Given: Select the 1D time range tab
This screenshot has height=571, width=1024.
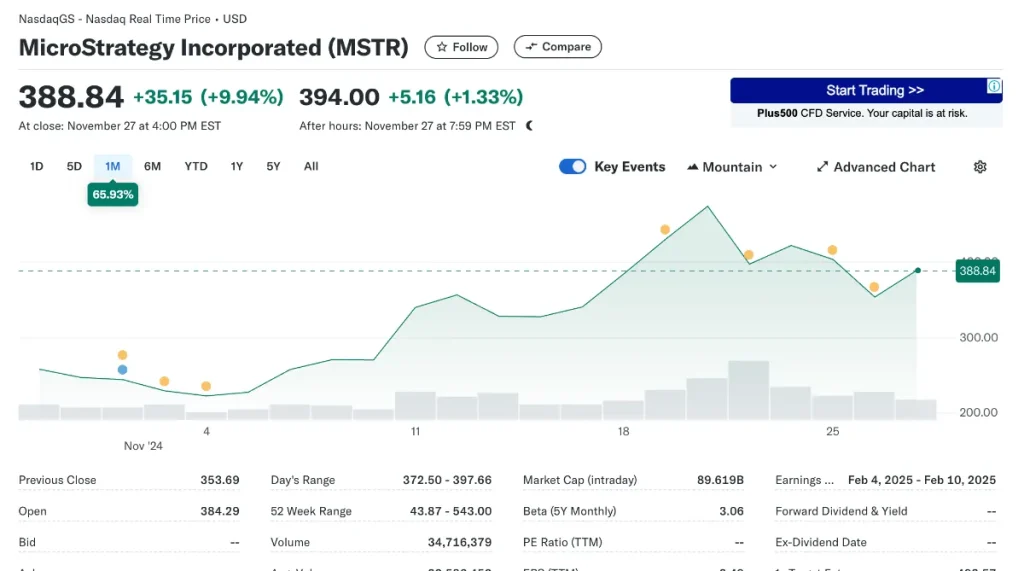Looking at the screenshot, I should [x=37, y=167].
